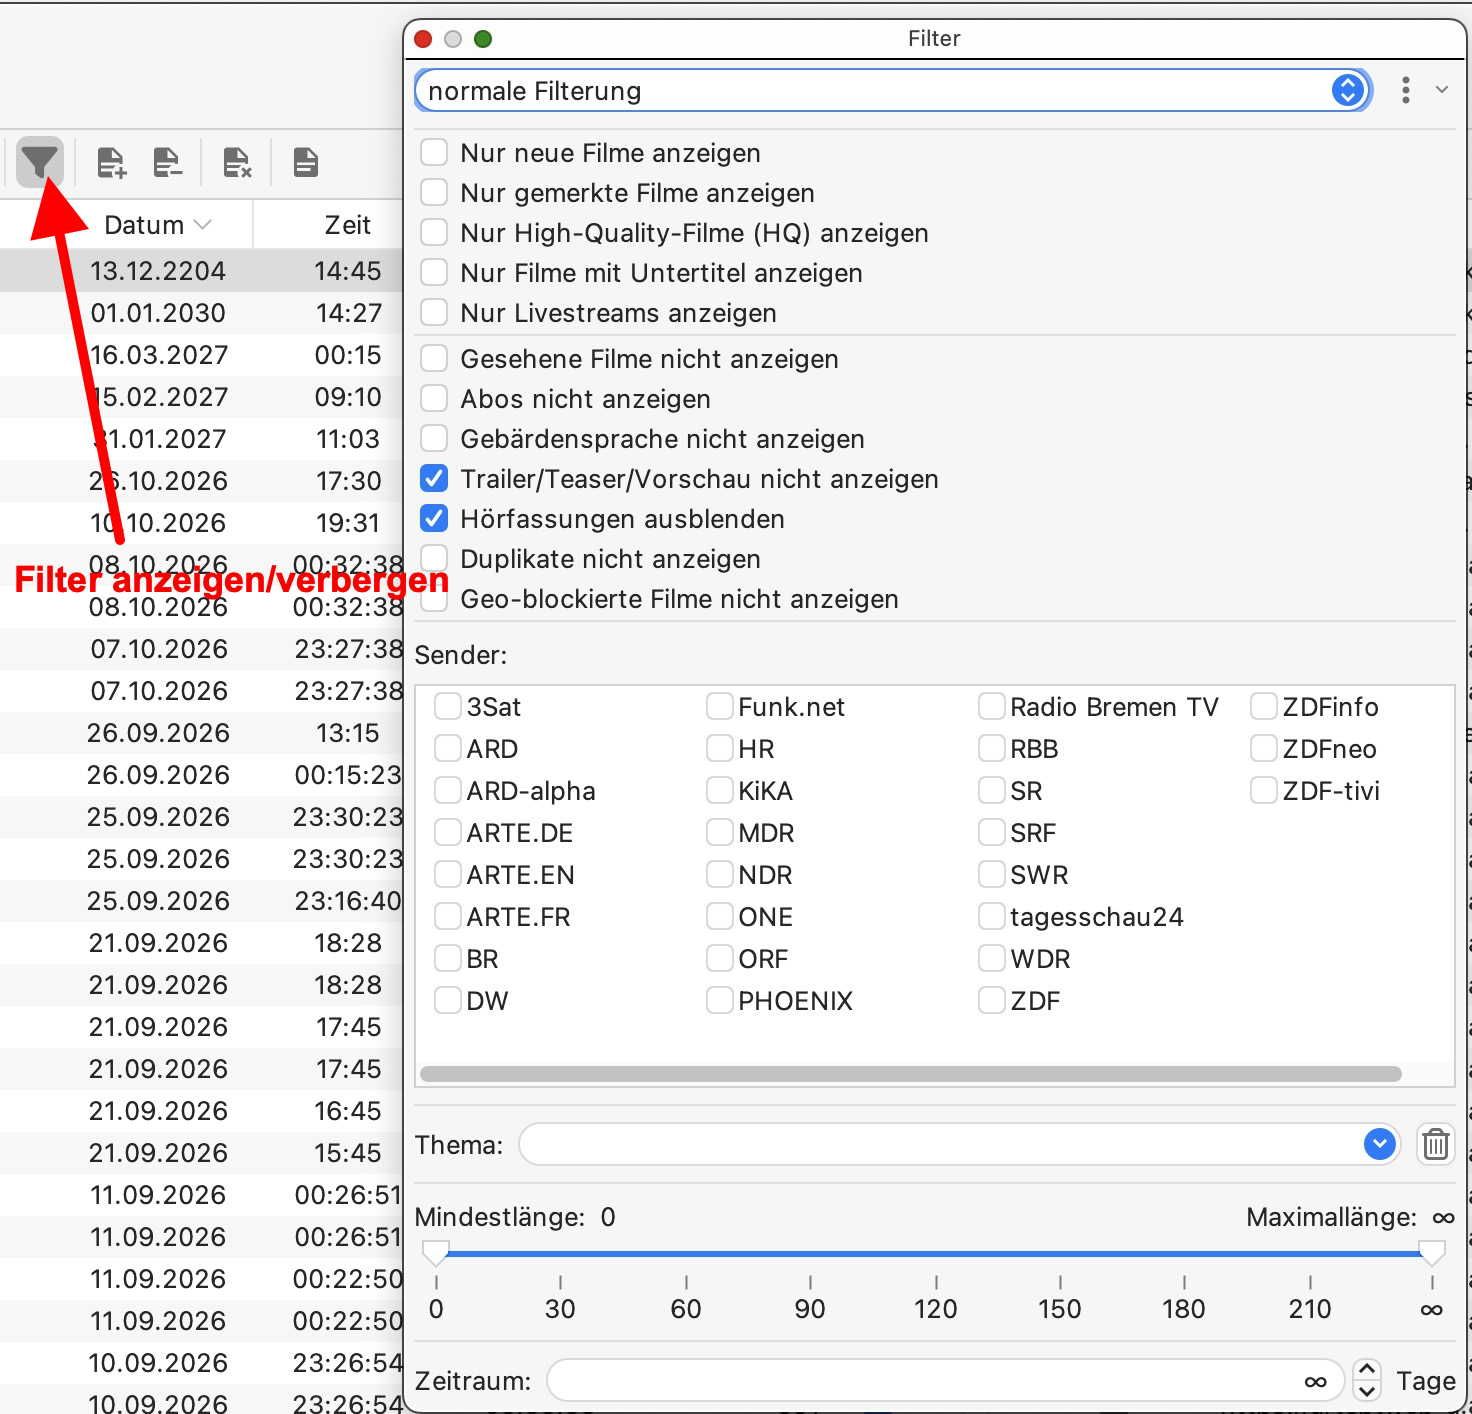
Task: Click the document-with-minus toolbar icon
Action: pyautogui.click(x=167, y=162)
